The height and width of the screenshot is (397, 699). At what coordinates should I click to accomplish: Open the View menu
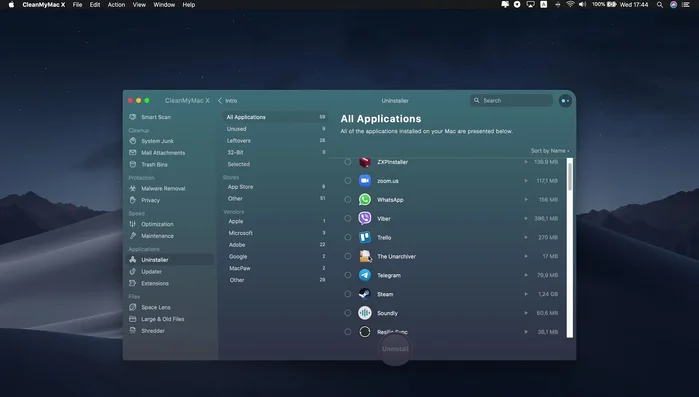coord(139,4)
